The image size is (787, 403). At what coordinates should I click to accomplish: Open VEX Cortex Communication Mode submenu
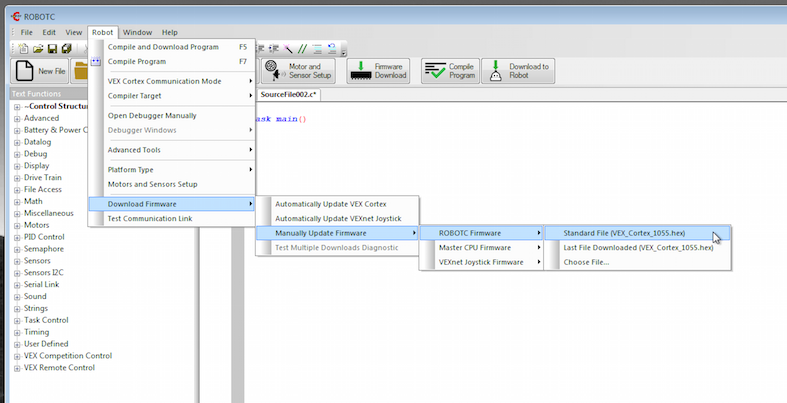coord(172,81)
